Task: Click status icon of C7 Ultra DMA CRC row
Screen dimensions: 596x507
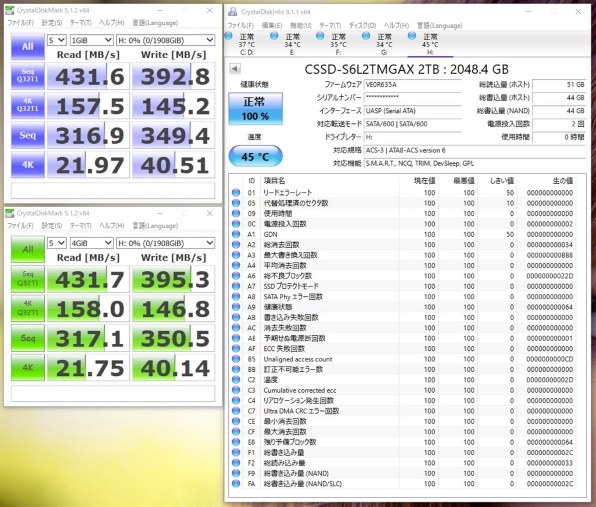Action: pos(236,411)
